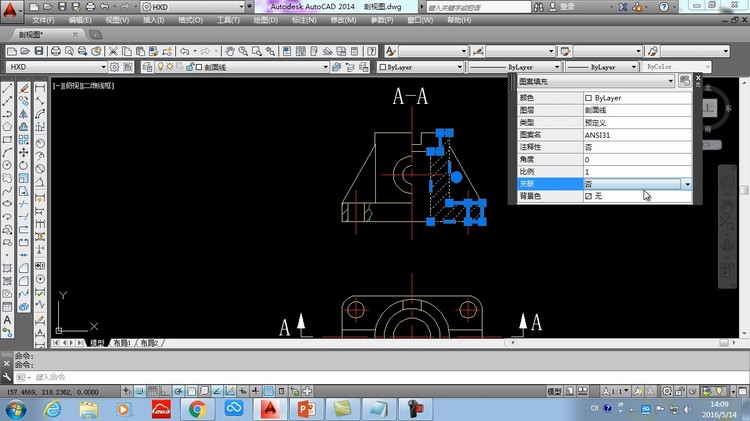
Task: Open the Modify(M) menu
Action: (x=343, y=20)
